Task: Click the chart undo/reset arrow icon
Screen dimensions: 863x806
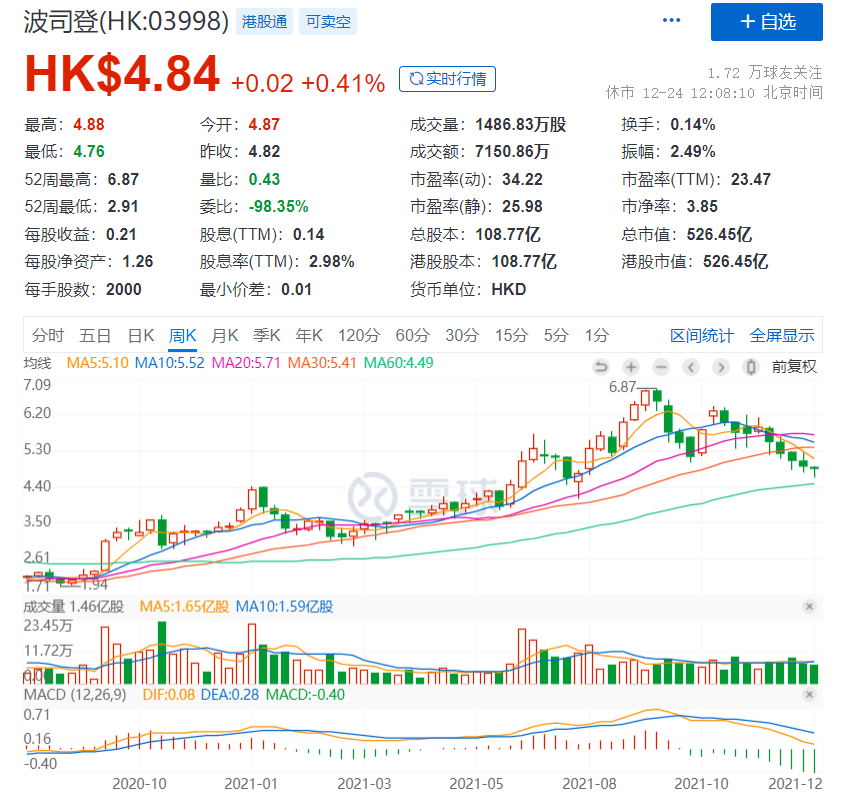Action: pos(602,367)
